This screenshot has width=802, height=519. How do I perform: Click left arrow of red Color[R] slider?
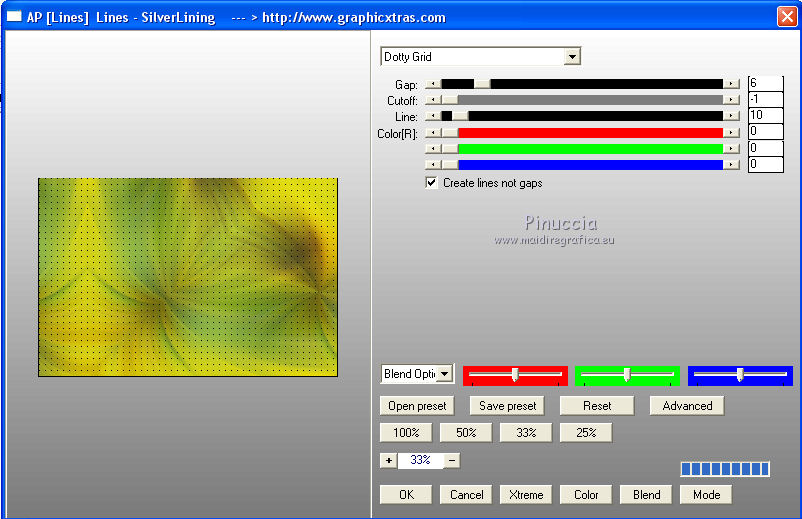[x=433, y=133]
